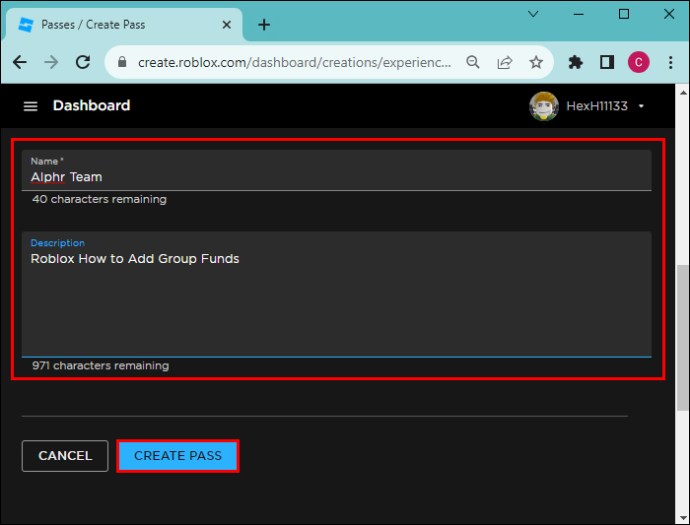Expand the HexH11133 account dropdown
This screenshot has height=525, width=690.
pos(641,106)
